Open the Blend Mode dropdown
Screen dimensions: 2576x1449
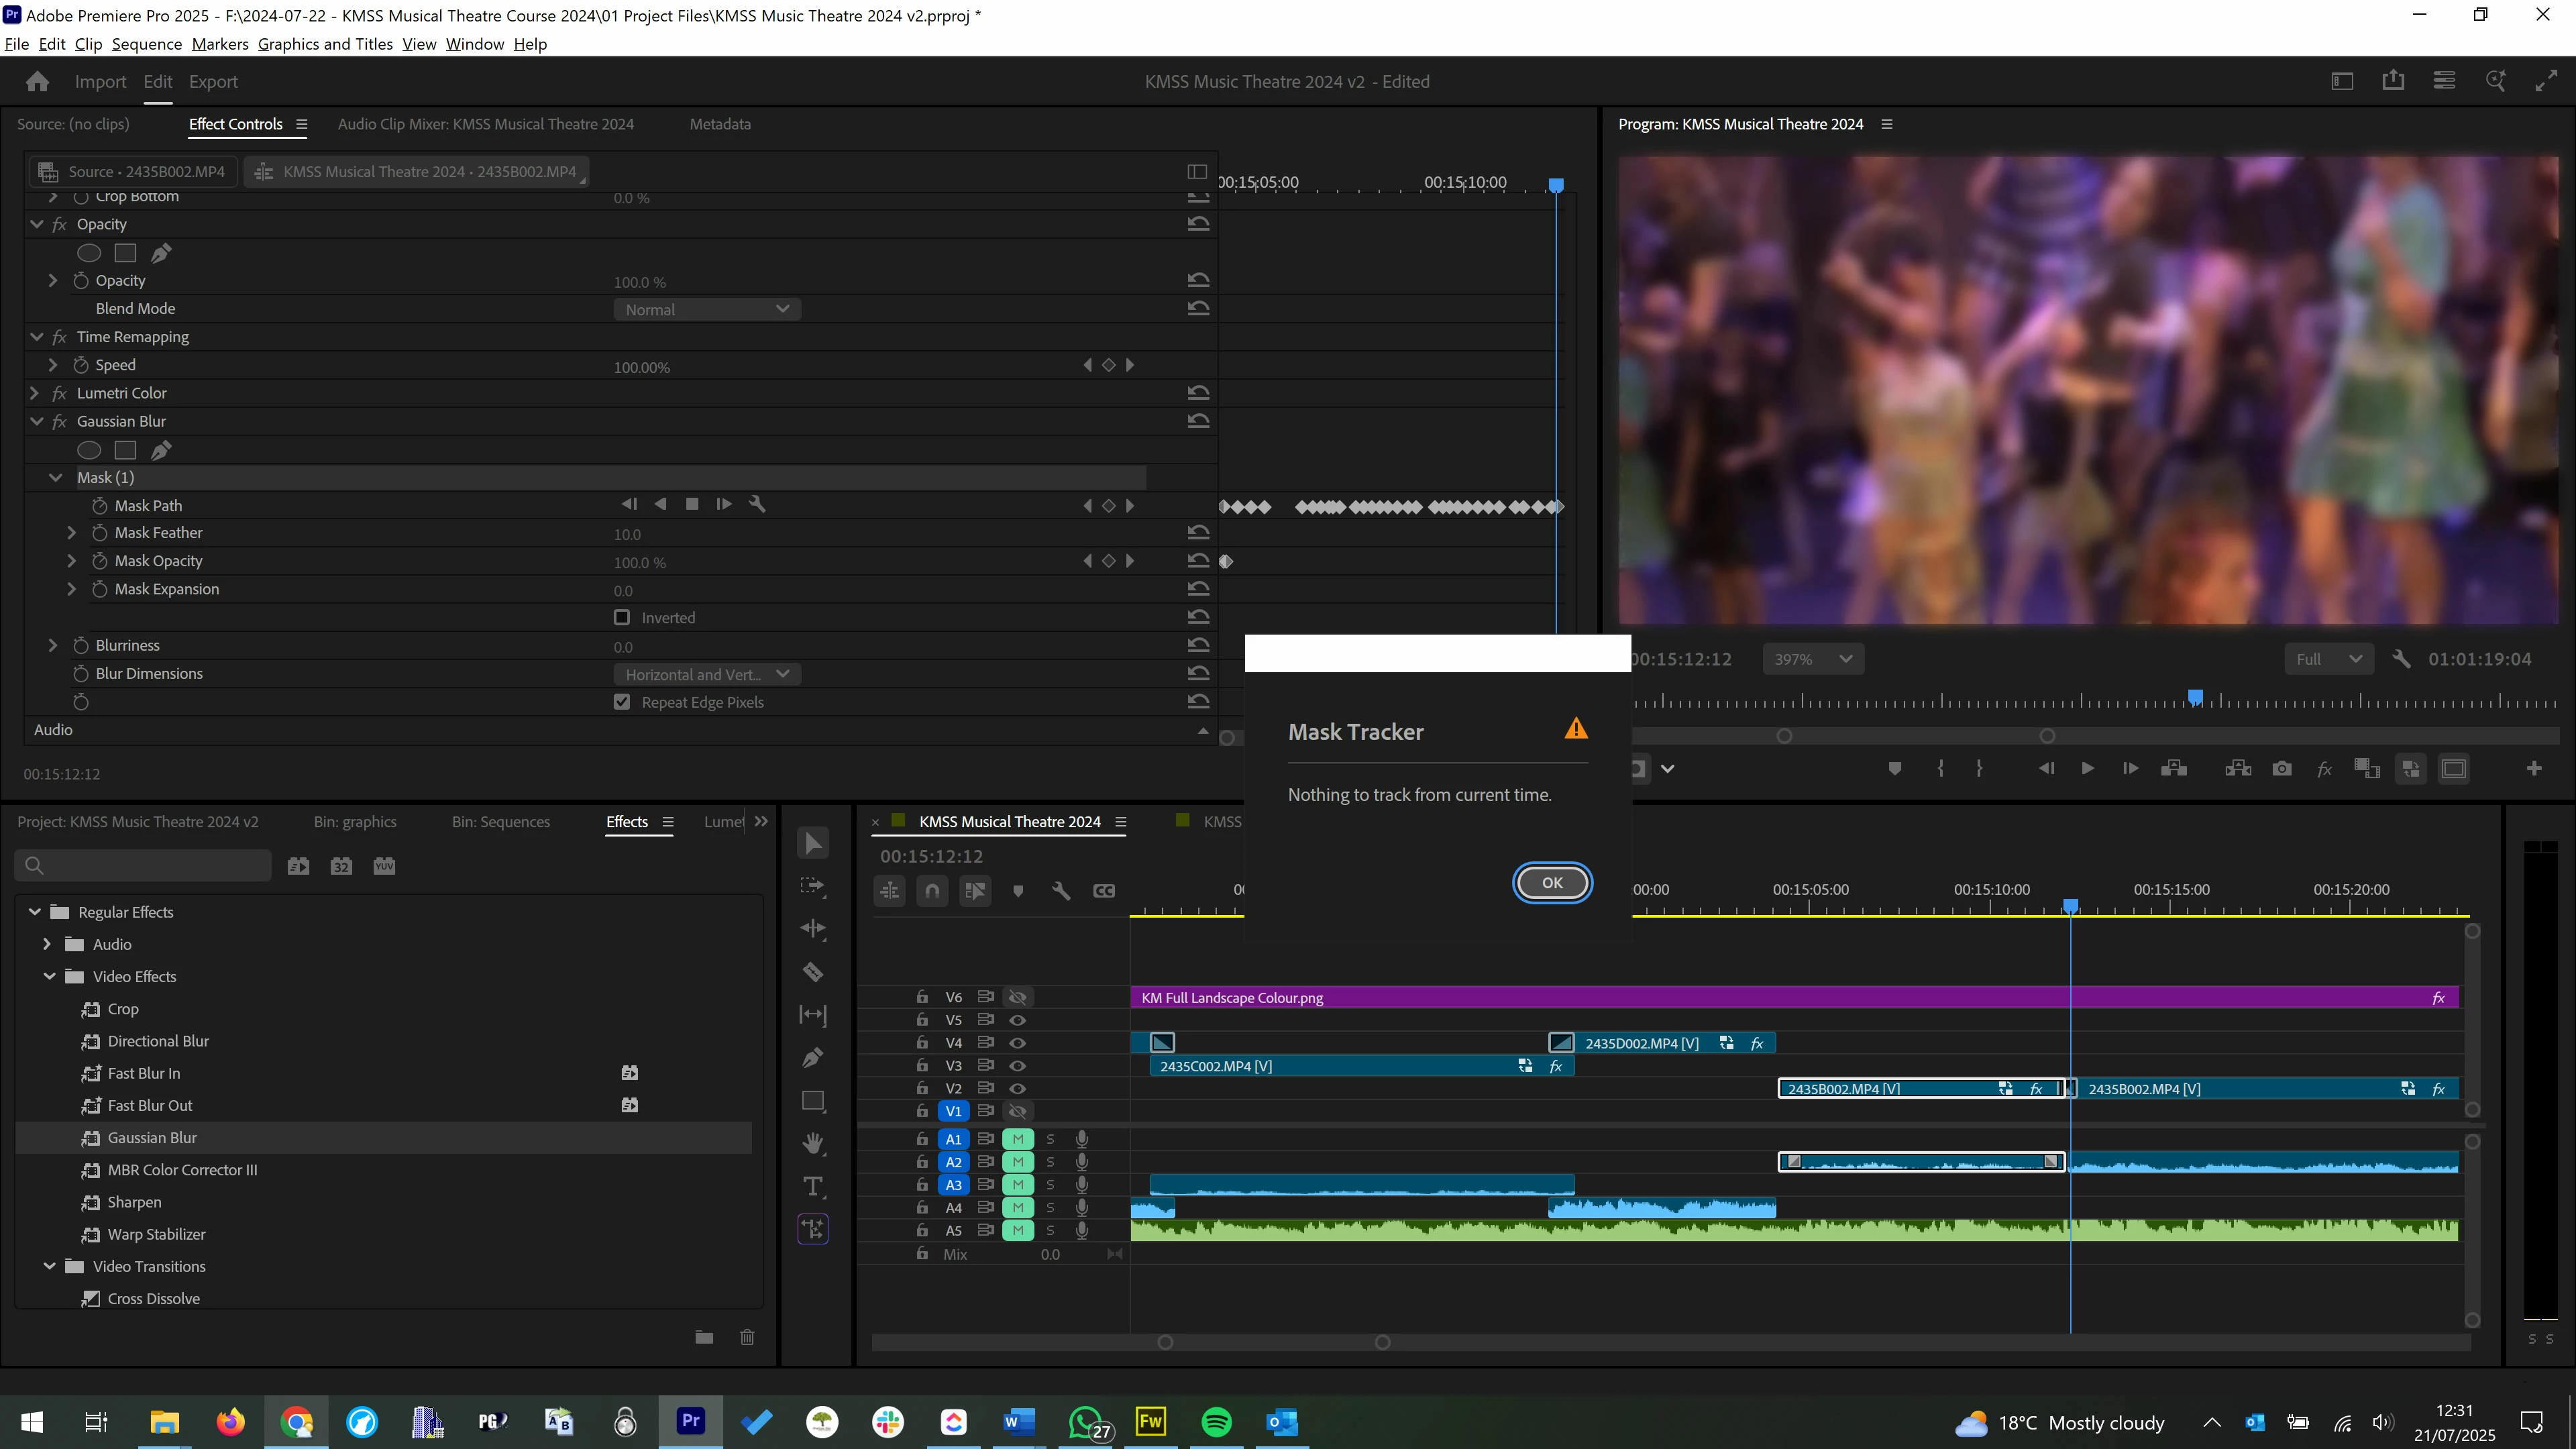click(x=706, y=310)
